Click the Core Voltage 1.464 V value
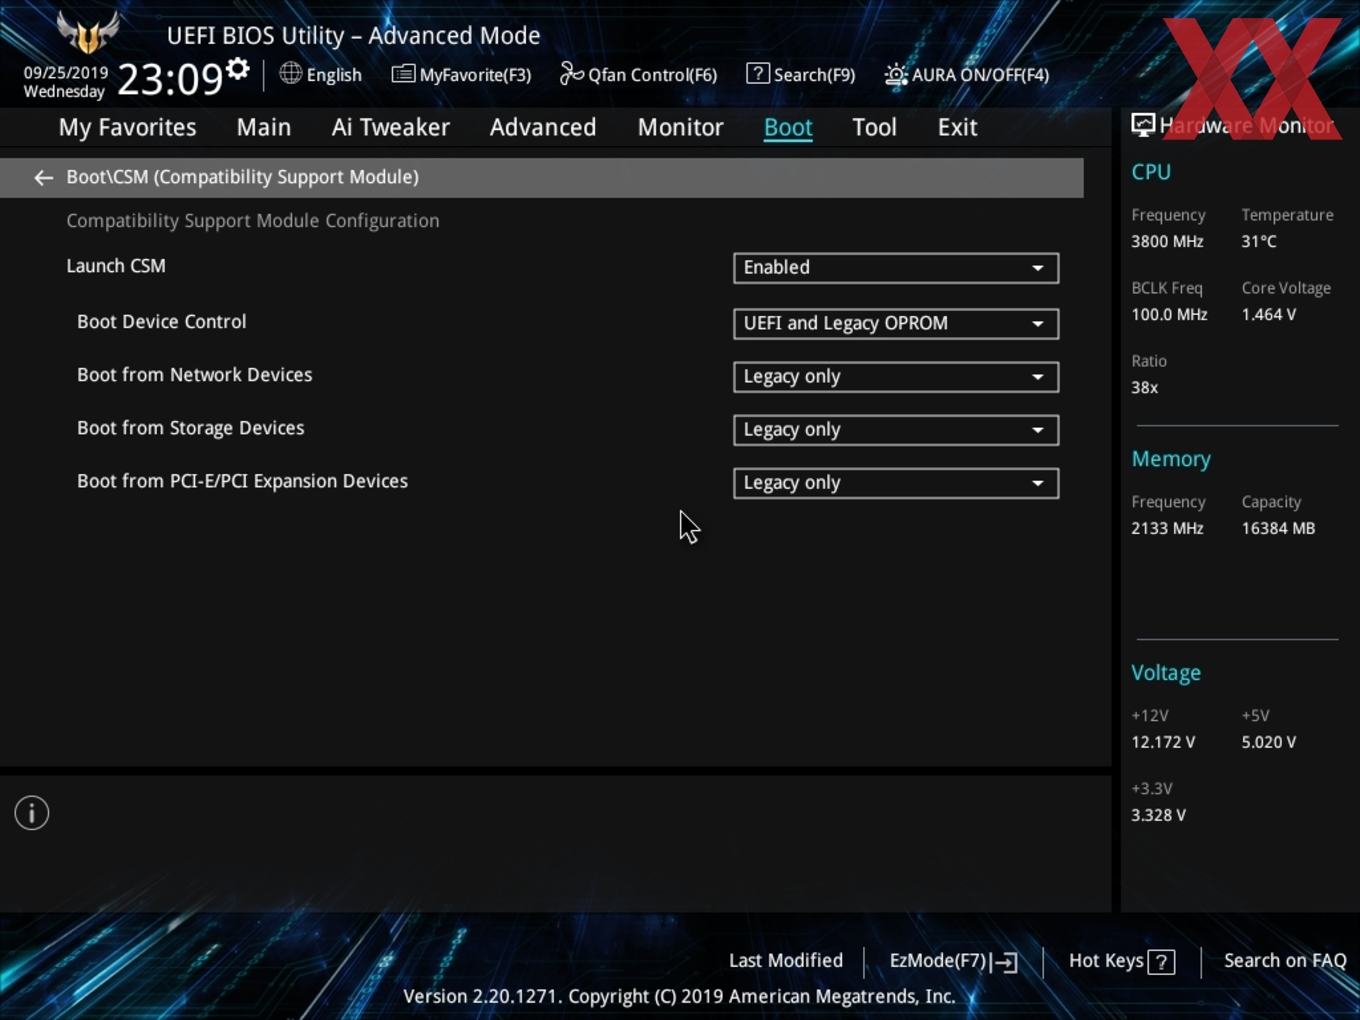1360x1020 pixels. pos(1268,315)
